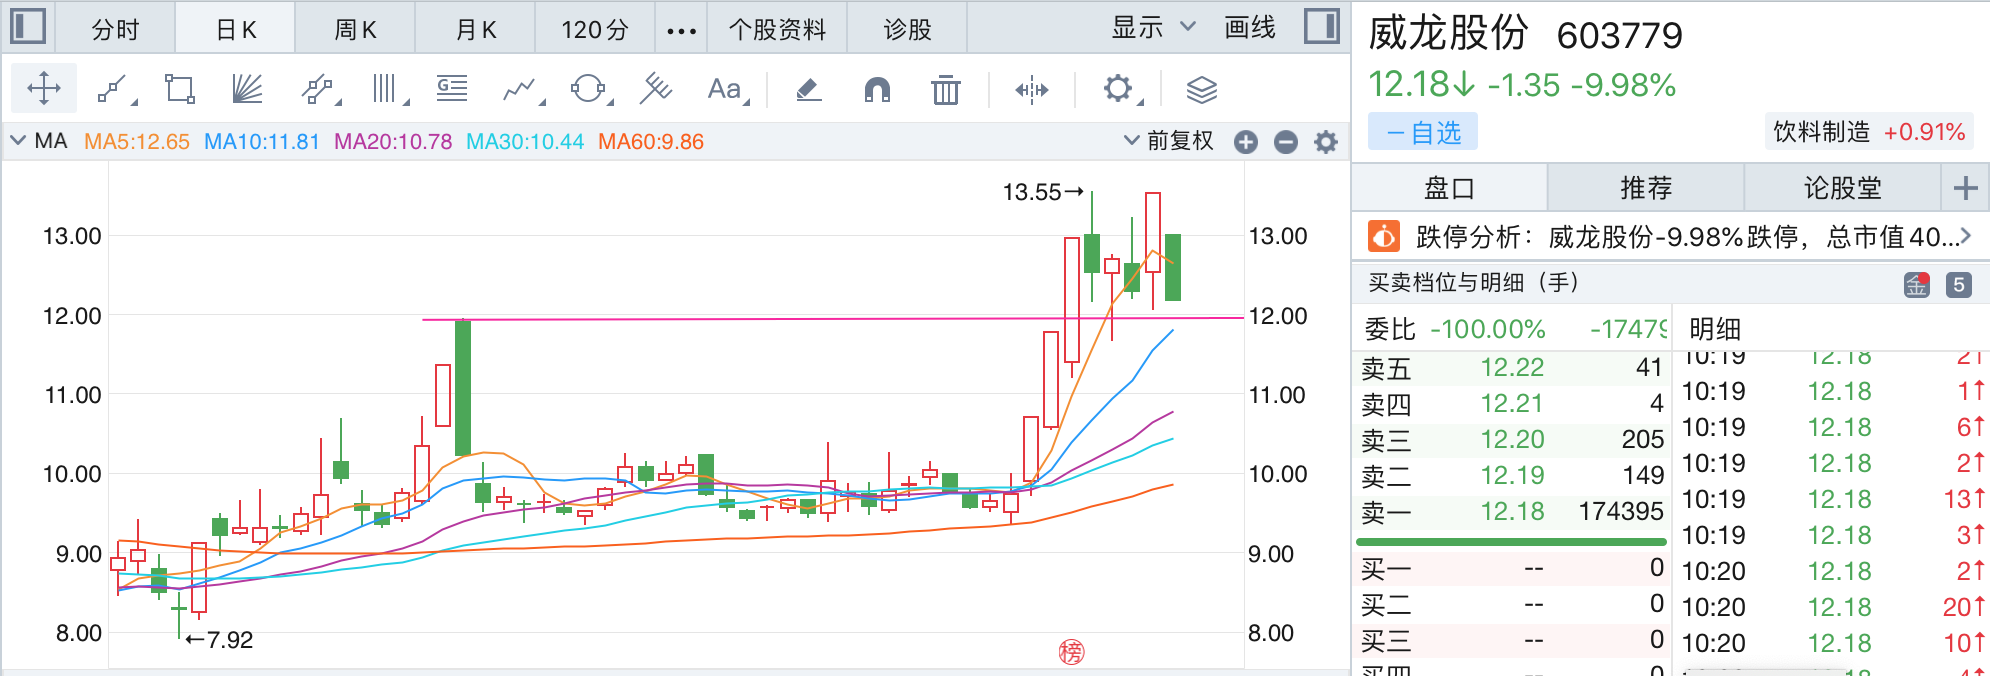Select the Gann fan lines tool
The image size is (1990, 676).
click(x=247, y=90)
